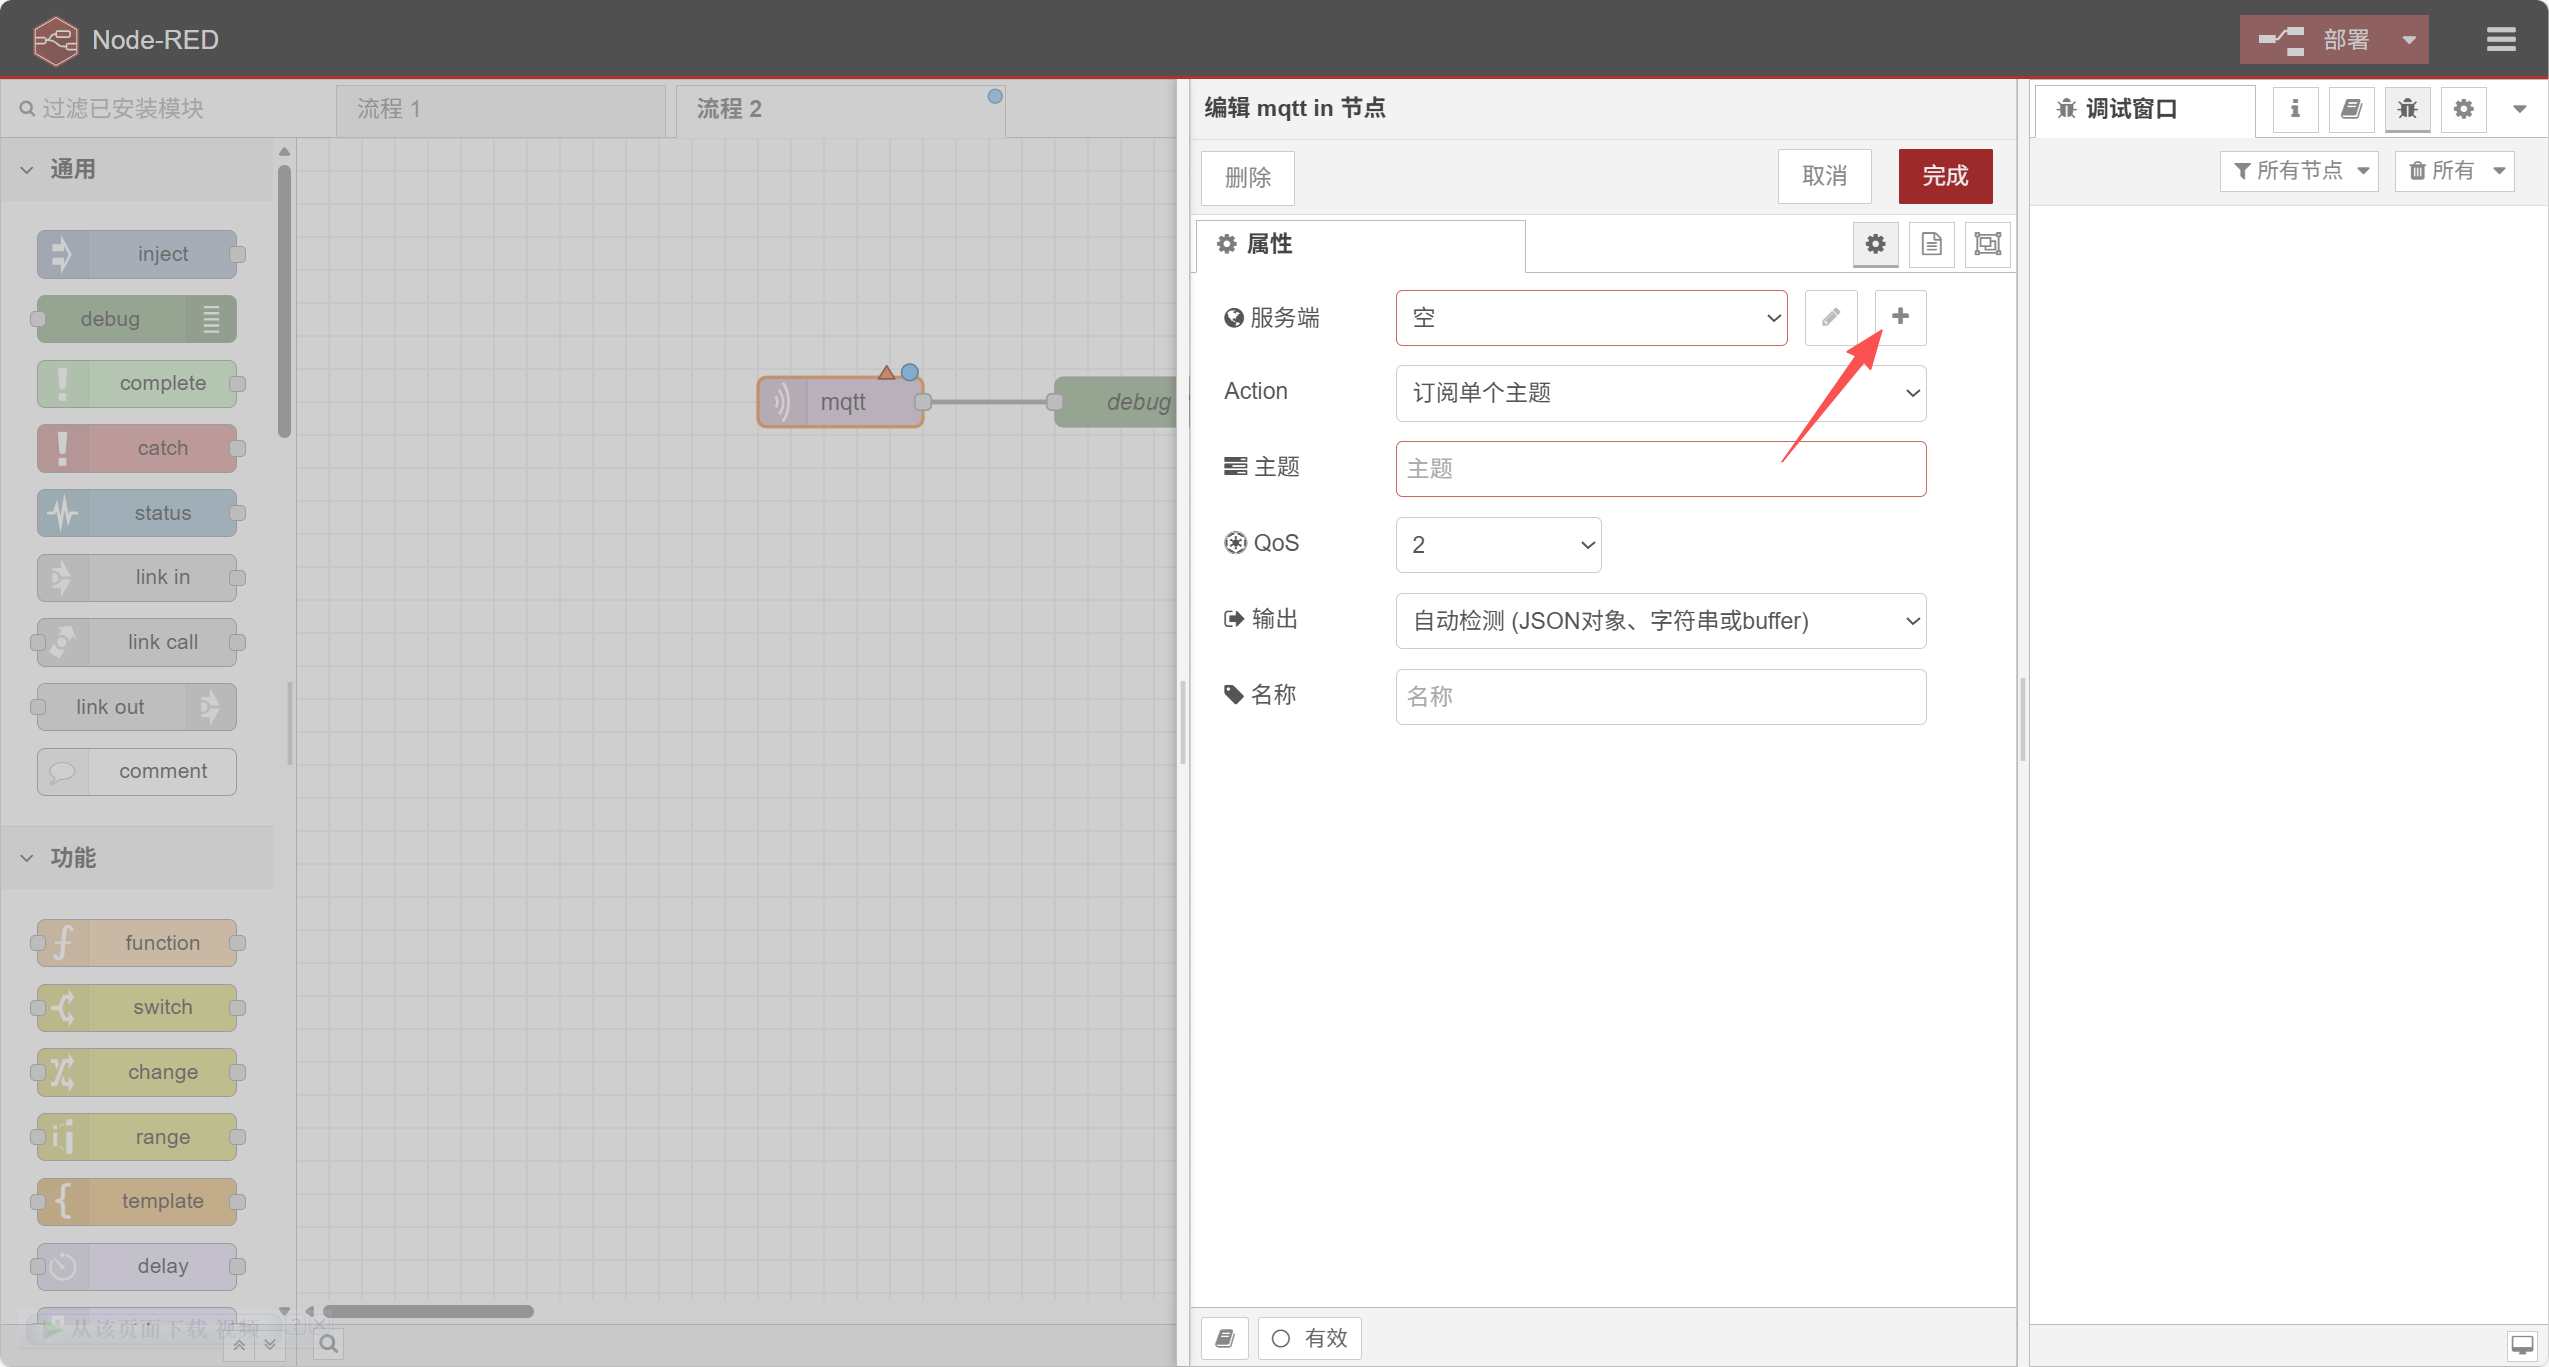Open the QoS dropdown

1497,544
